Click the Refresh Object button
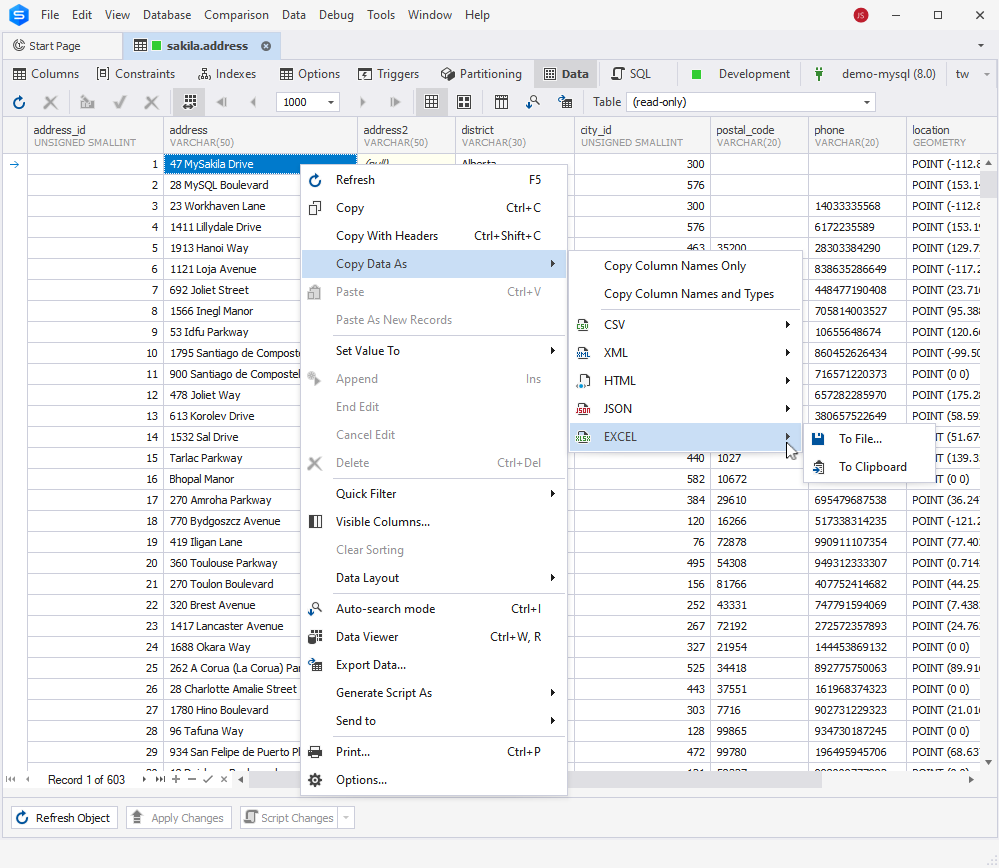999x868 pixels. click(64, 818)
